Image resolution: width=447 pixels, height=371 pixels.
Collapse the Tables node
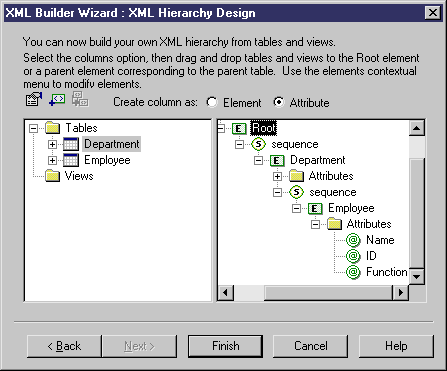point(33,128)
